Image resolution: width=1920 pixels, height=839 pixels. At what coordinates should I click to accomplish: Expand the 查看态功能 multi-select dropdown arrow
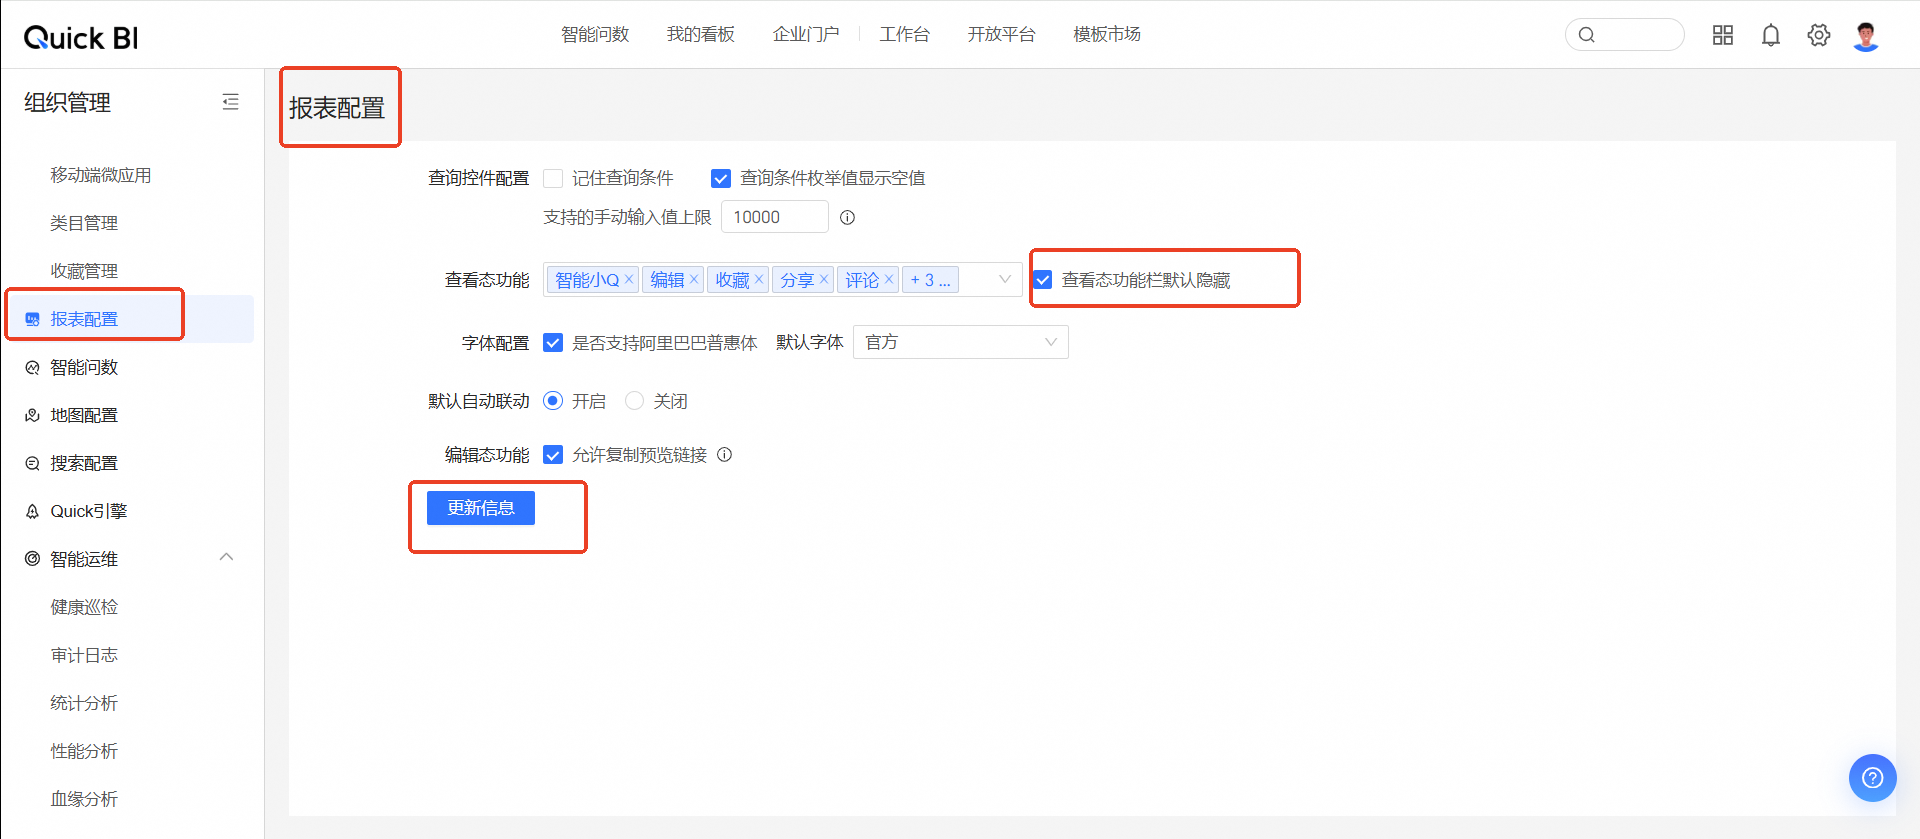1004,280
